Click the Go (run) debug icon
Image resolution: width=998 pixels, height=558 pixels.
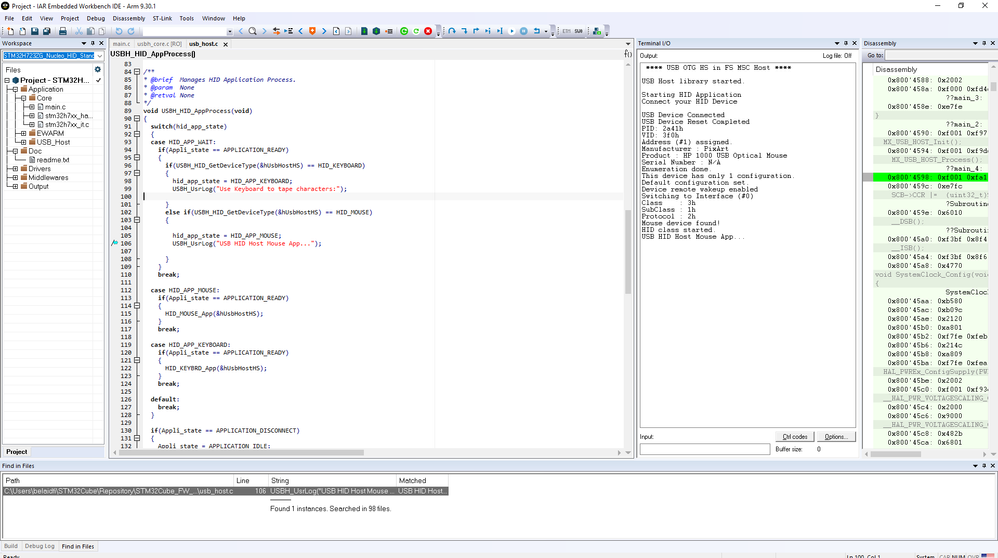(x=511, y=31)
